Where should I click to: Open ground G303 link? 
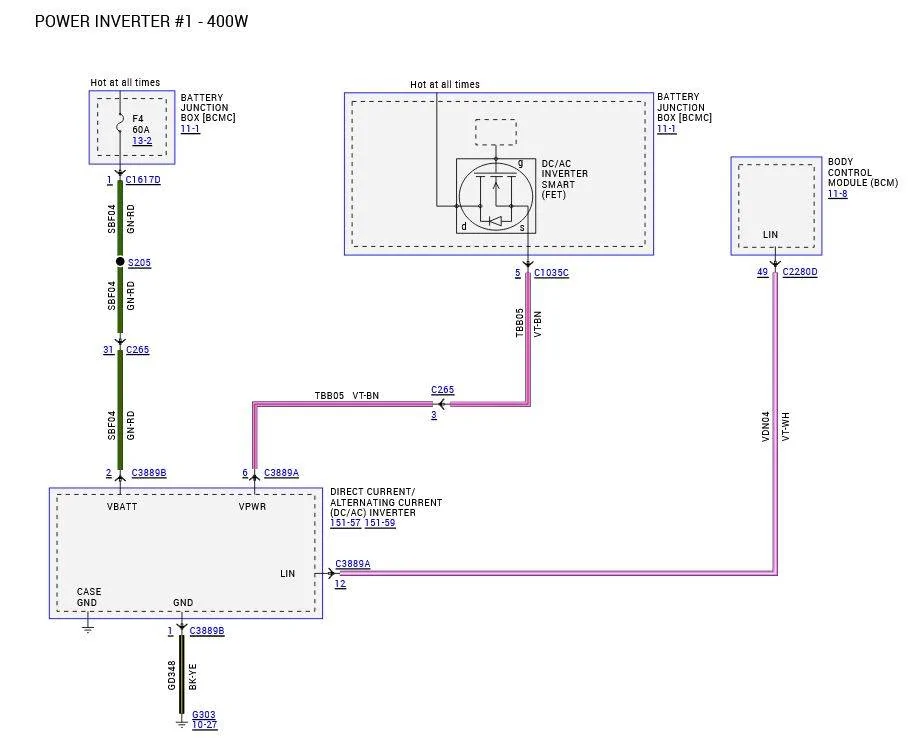coord(204,715)
